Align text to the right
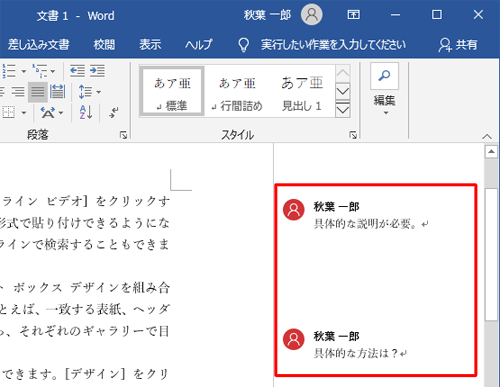This screenshot has height=387, width=500. pyautogui.click(x=18, y=92)
